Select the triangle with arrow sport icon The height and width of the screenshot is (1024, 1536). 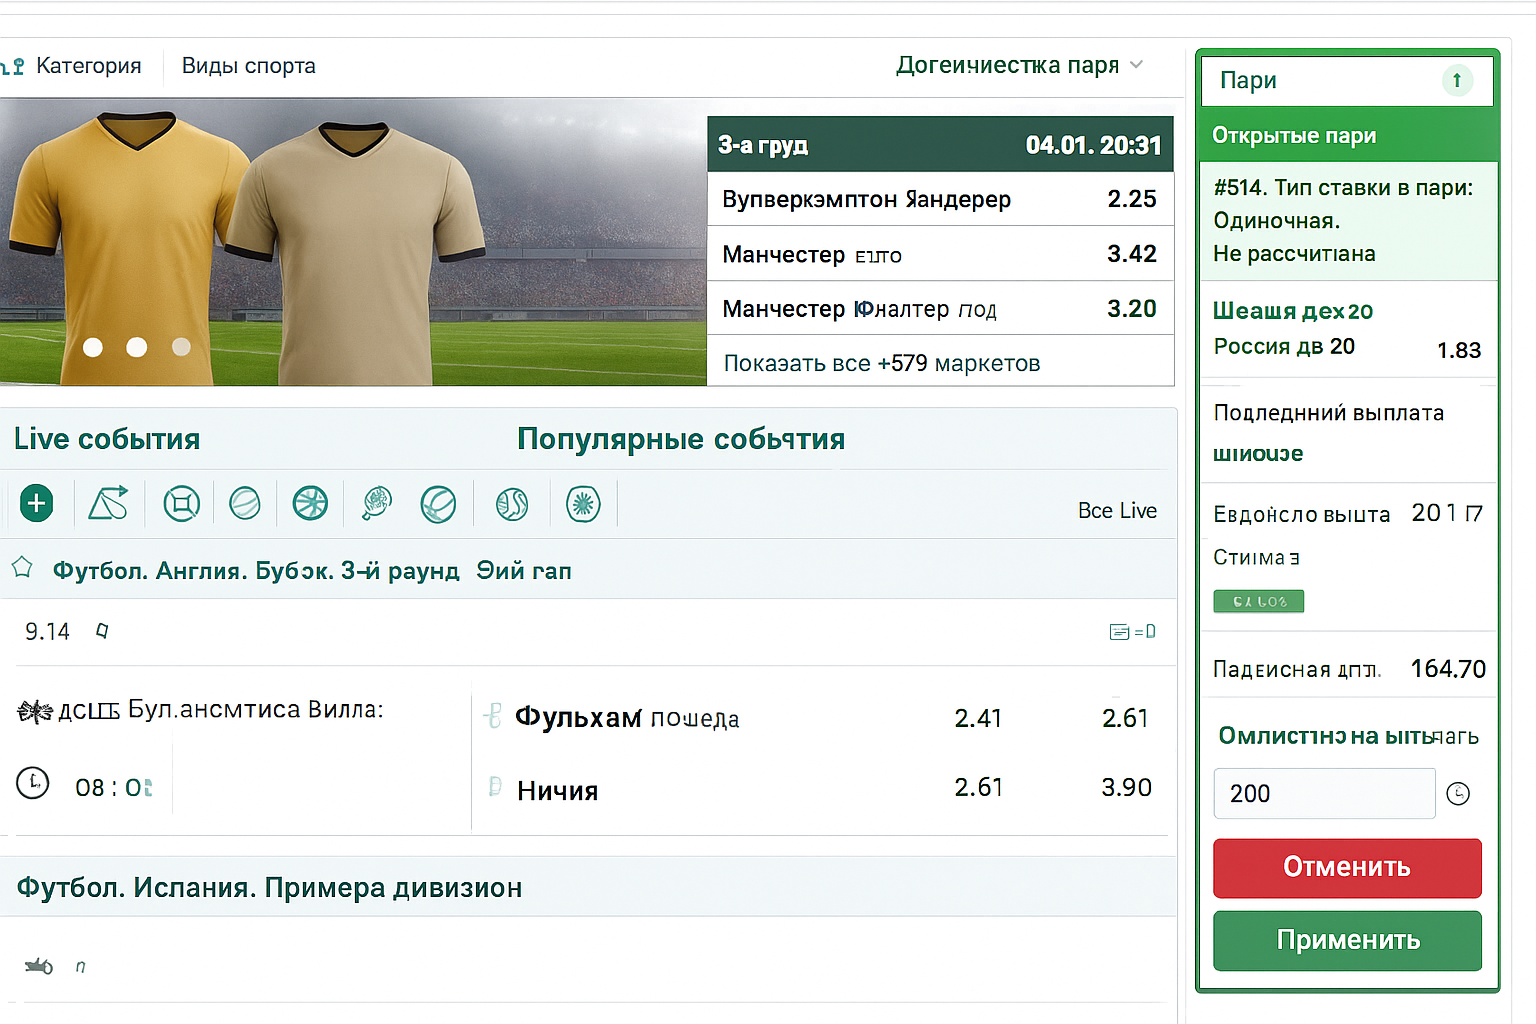(x=108, y=503)
